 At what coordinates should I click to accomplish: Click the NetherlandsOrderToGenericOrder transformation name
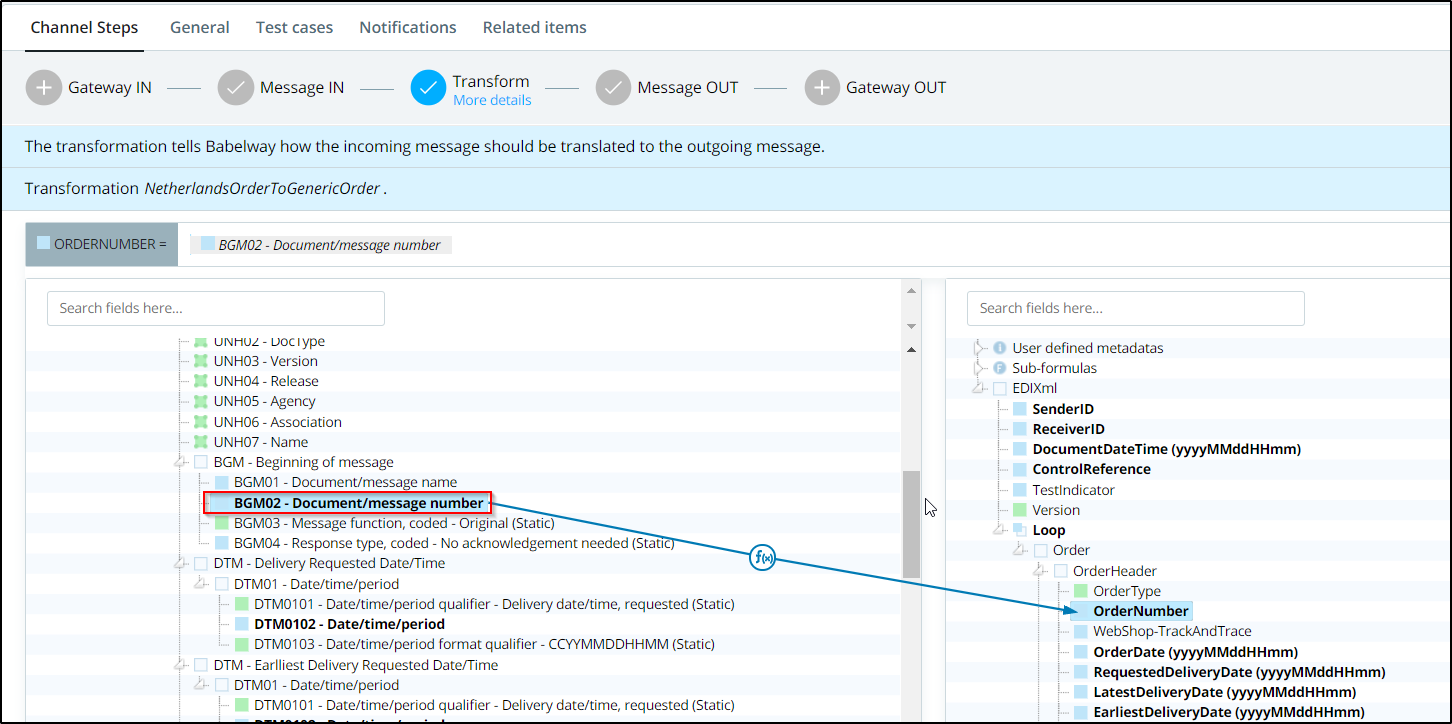point(262,188)
